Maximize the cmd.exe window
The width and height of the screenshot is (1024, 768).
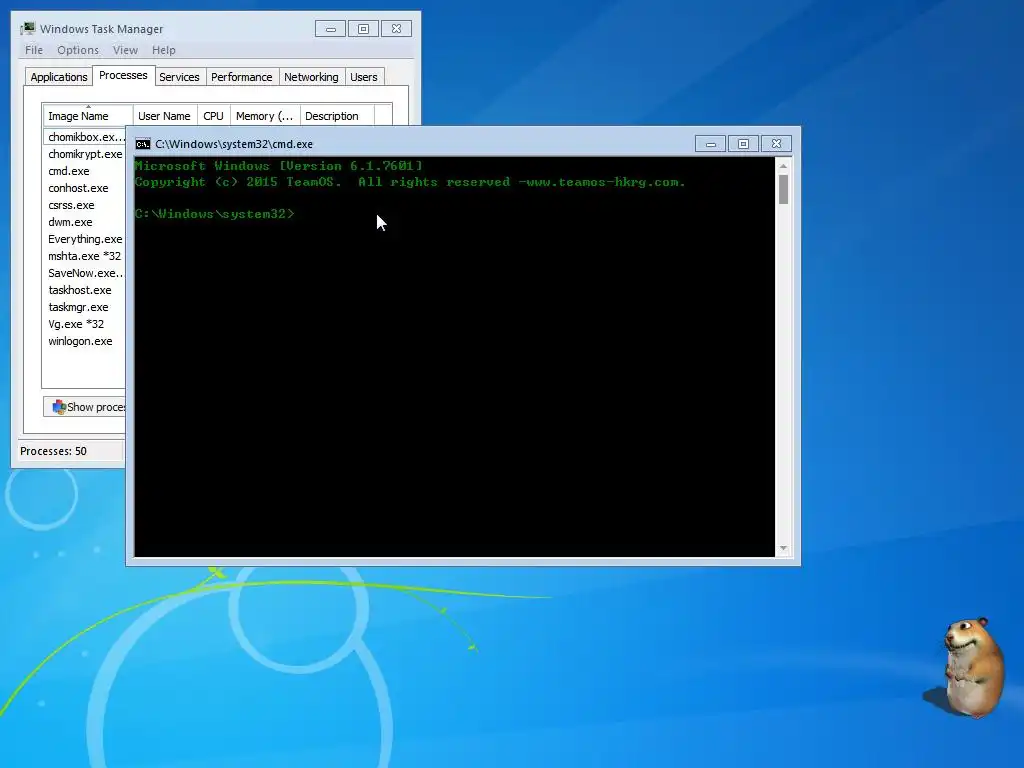tap(743, 144)
